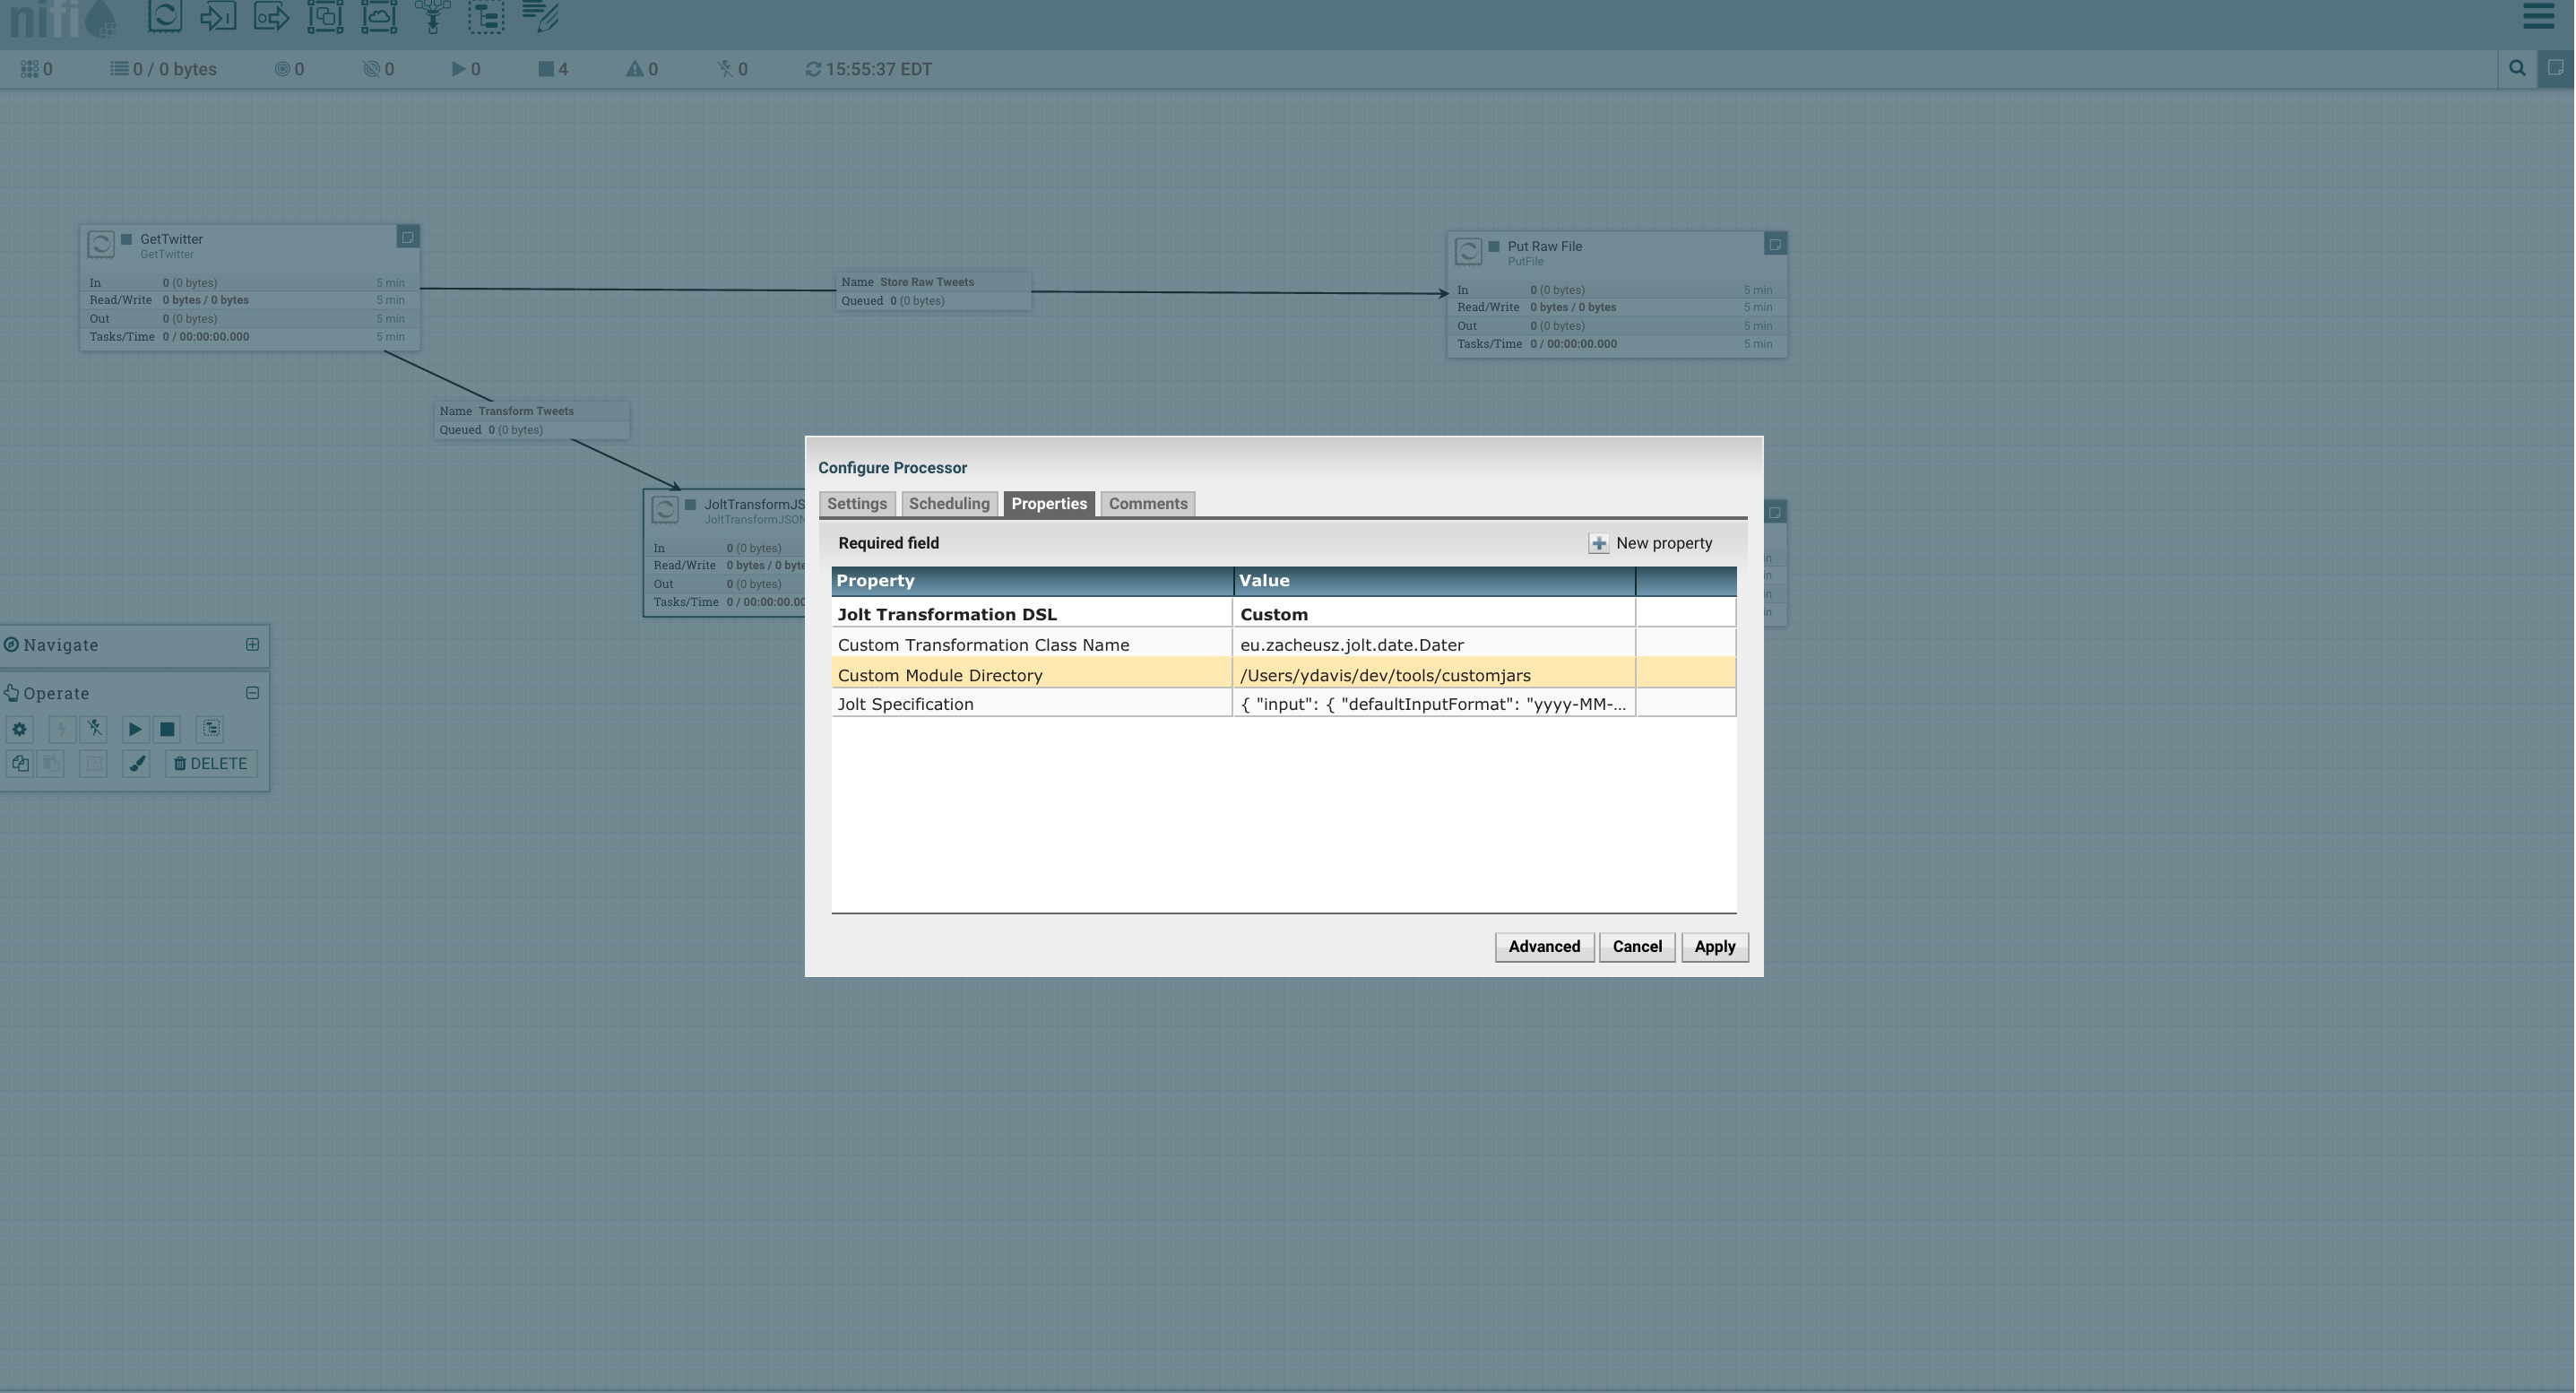
Task: Select the Template toolbar icon
Action: pos(486,16)
